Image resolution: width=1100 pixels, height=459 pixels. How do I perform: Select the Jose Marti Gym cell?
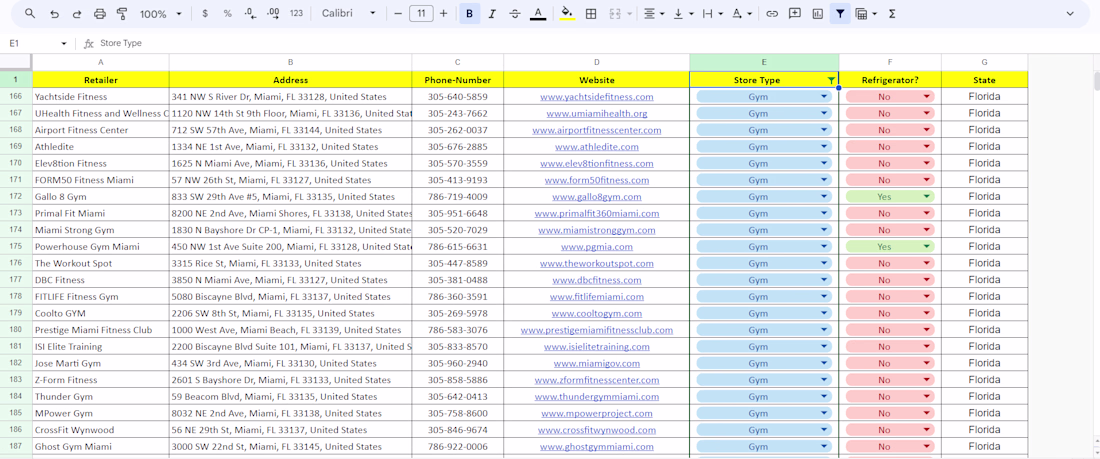click(x=101, y=364)
